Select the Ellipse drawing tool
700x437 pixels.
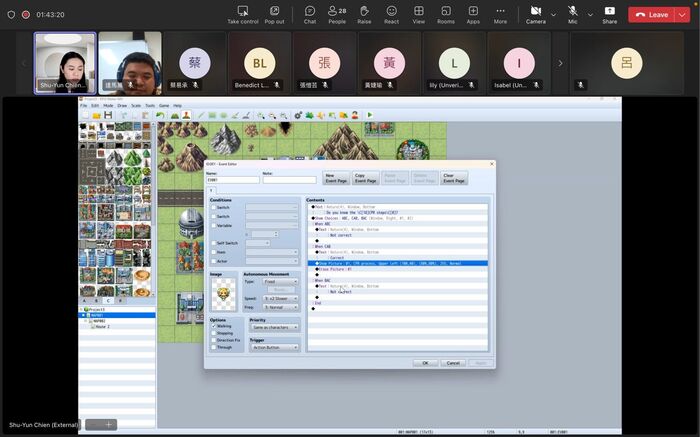point(224,115)
